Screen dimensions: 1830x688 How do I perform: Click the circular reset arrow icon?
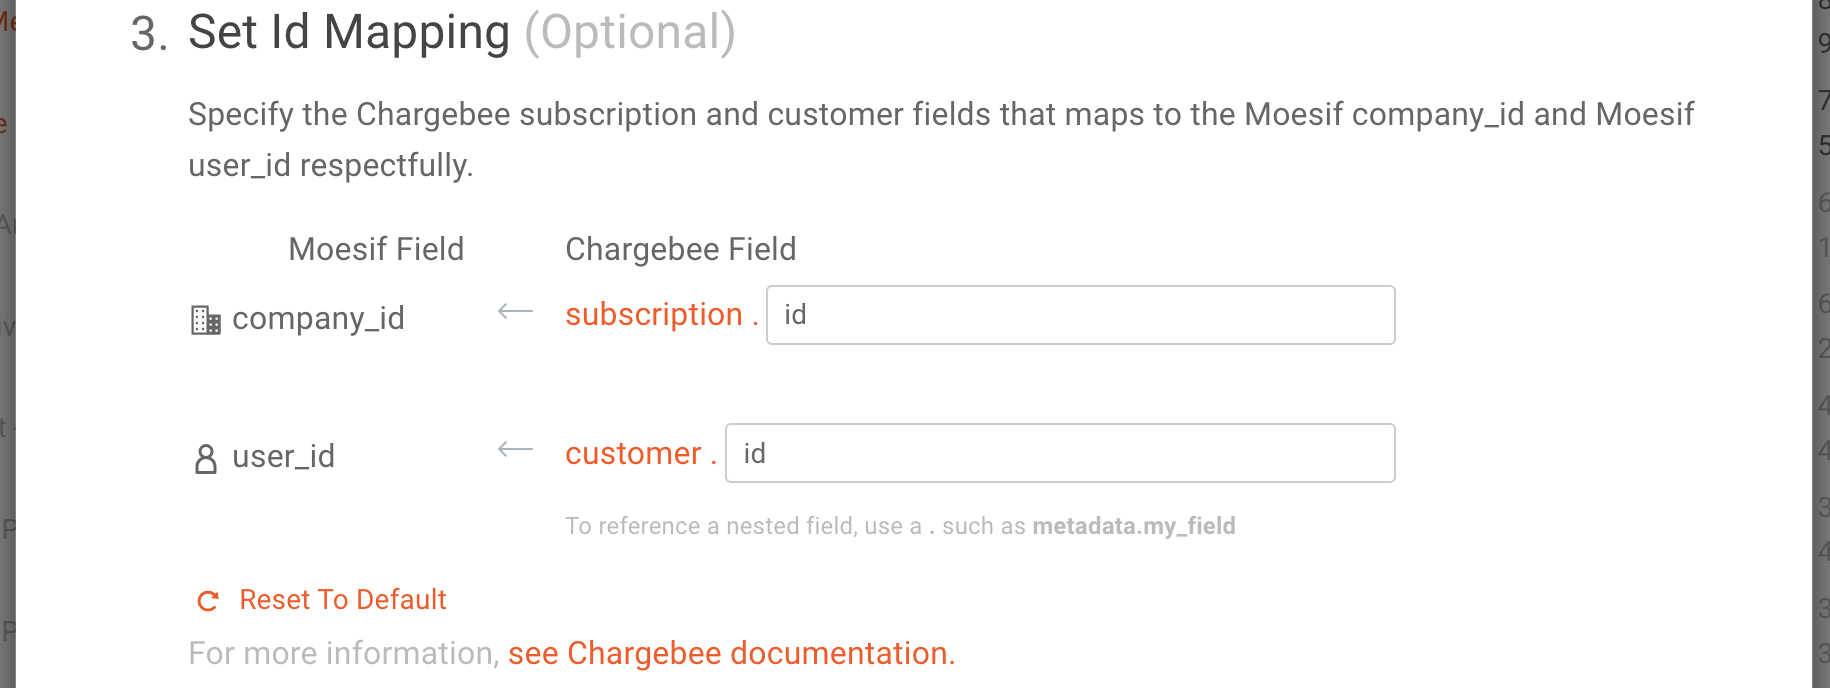[208, 601]
